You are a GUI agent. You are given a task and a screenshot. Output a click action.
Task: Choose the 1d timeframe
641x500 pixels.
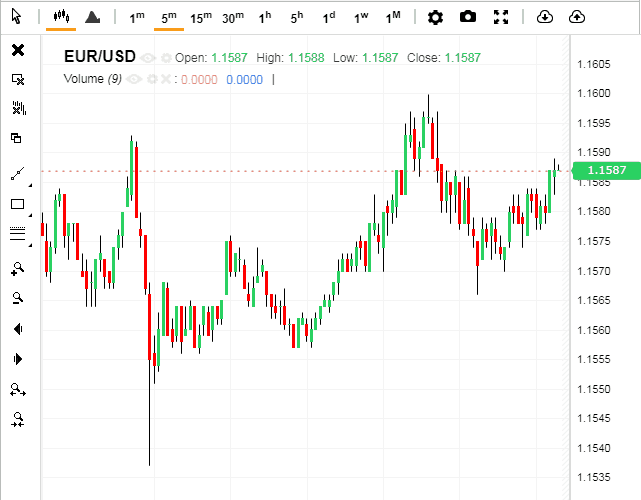click(329, 17)
